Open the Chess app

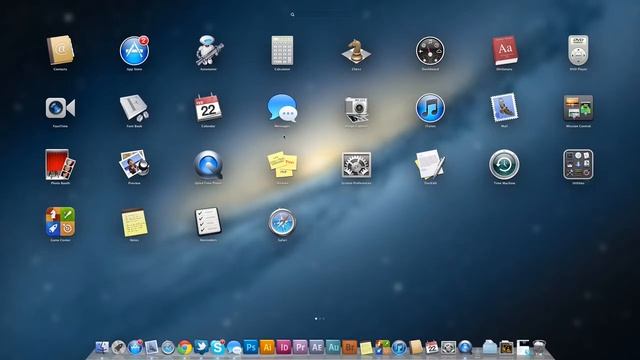point(356,51)
